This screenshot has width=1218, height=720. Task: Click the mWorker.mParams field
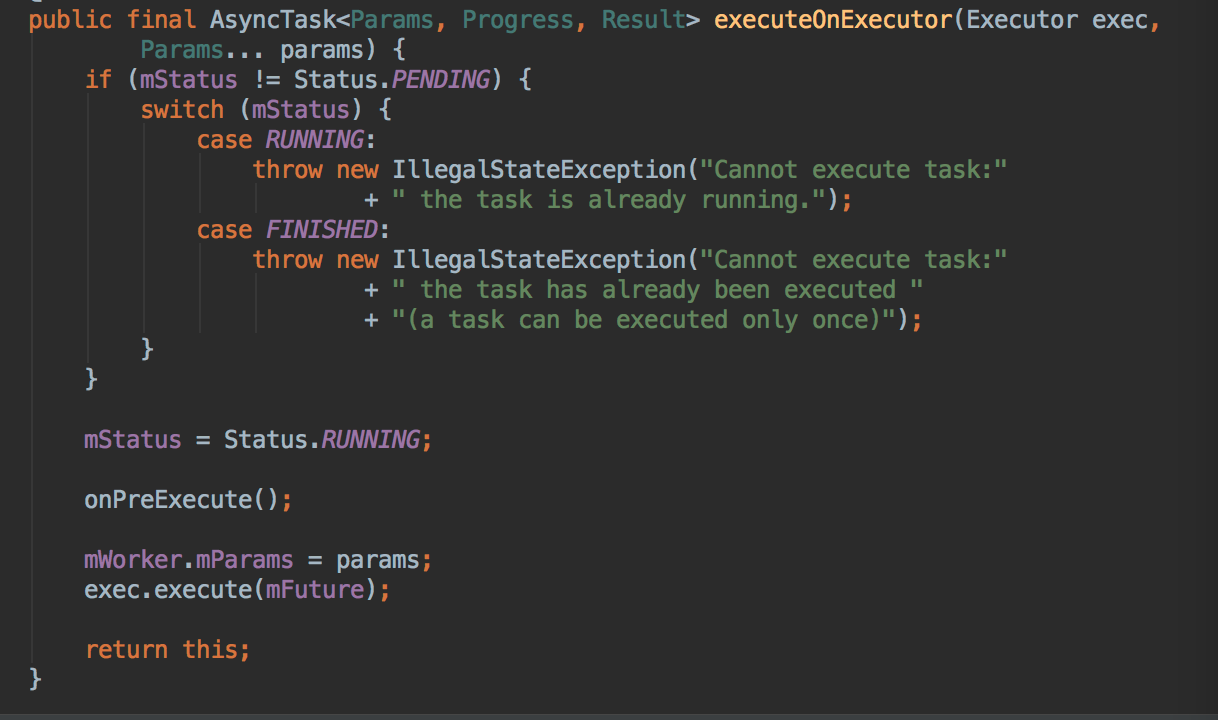point(189,559)
